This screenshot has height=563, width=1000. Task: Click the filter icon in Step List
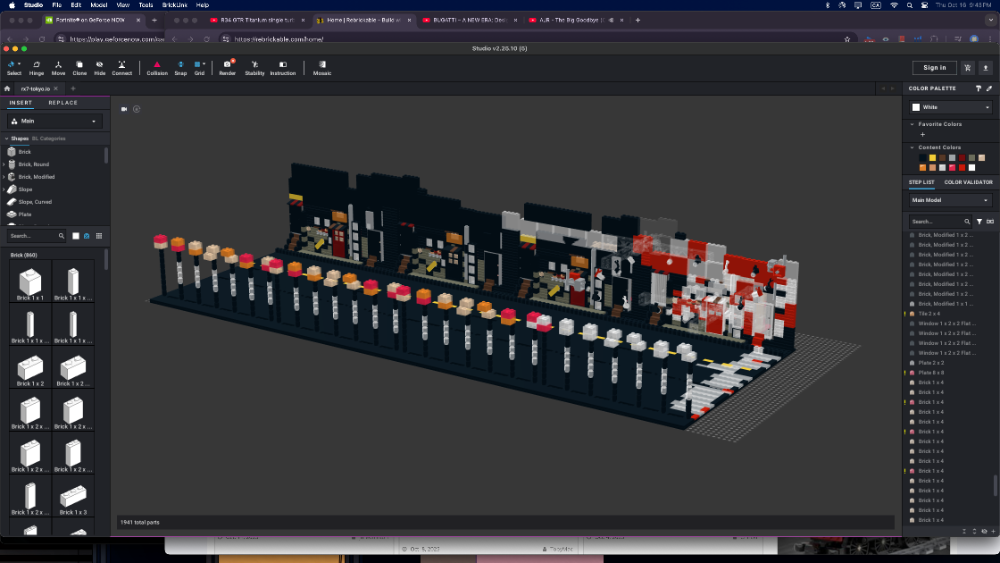[x=980, y=222]
